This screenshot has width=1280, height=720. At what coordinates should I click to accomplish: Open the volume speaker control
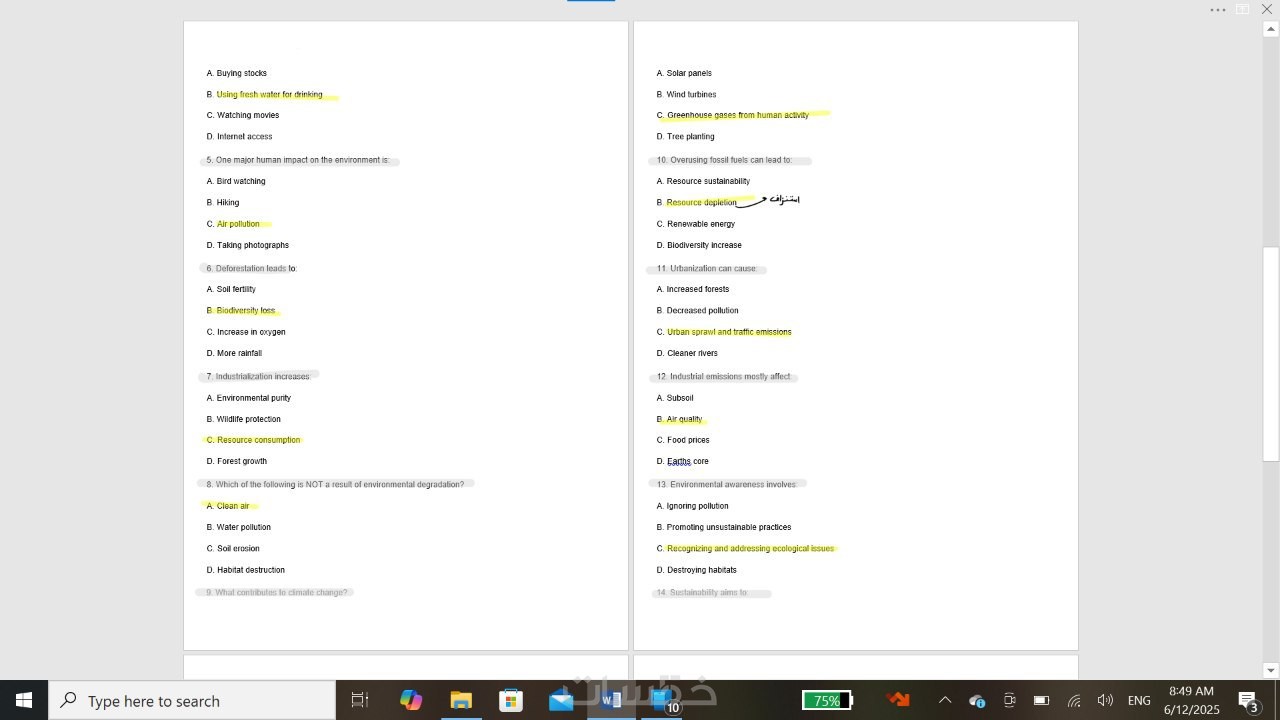(x=1105, y=700)
